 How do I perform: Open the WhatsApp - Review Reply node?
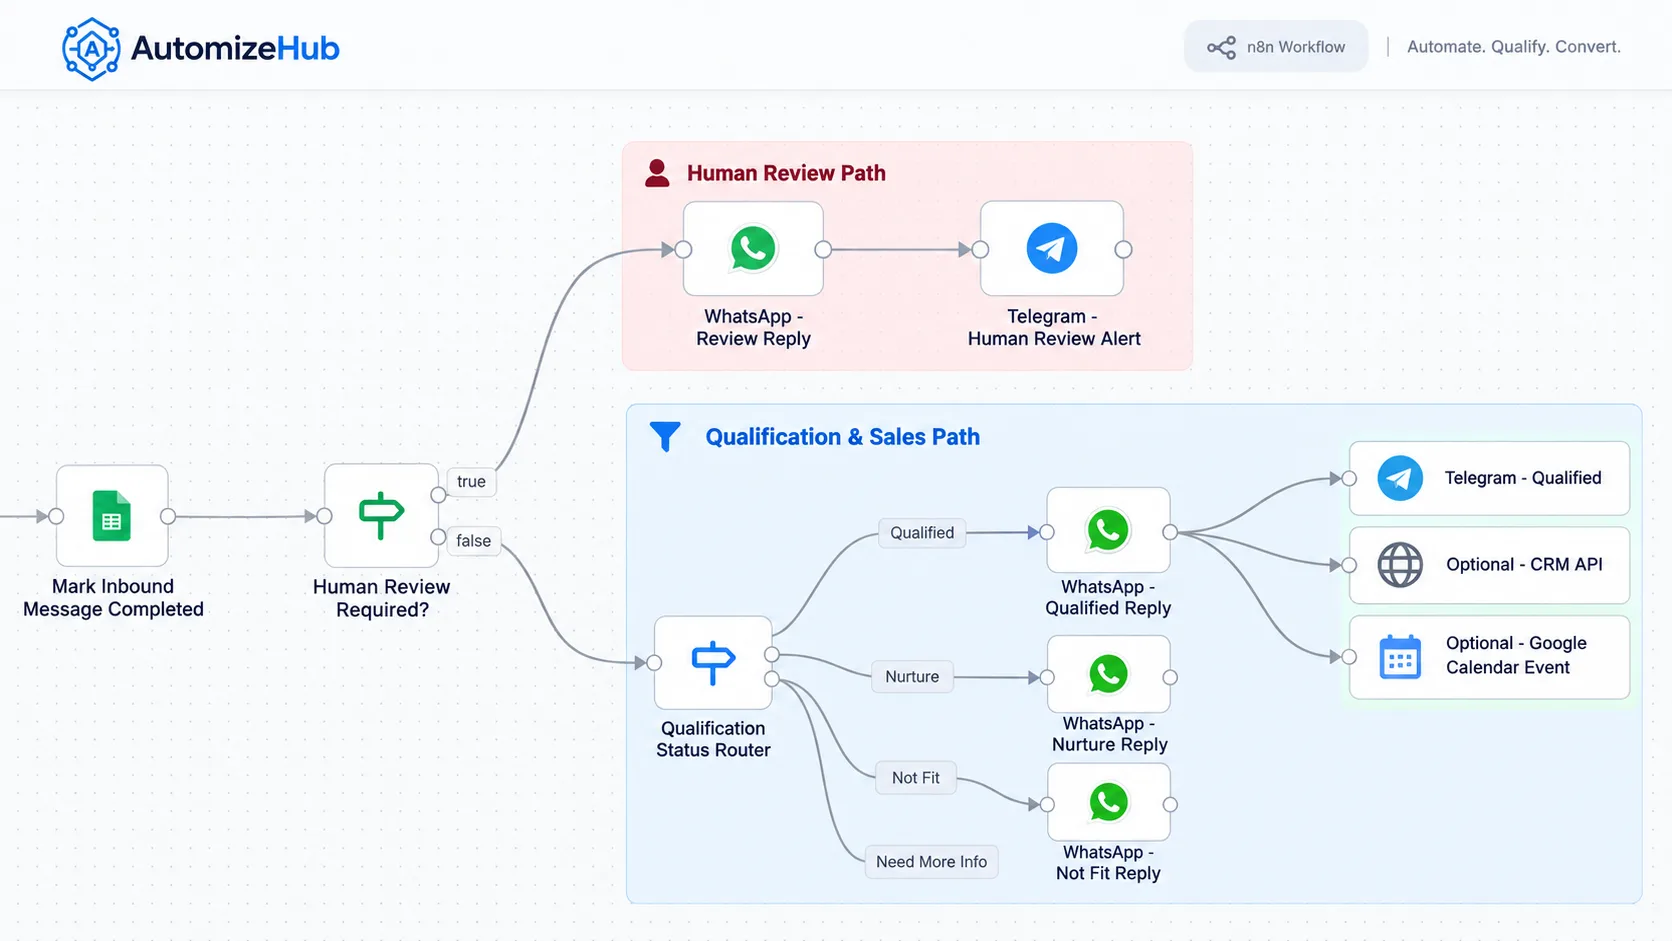pyautogui.click(x=753, y=249)
